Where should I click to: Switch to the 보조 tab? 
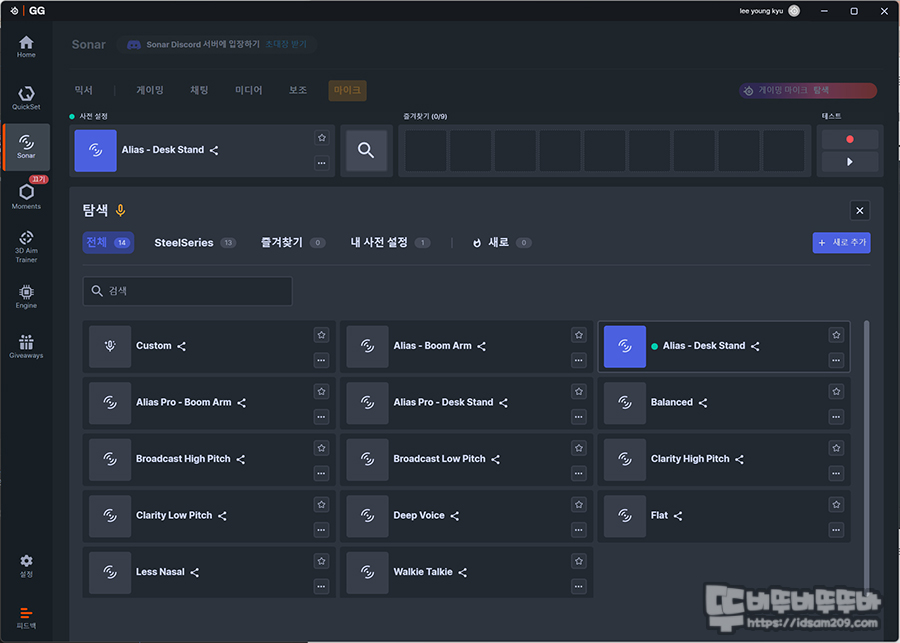coord(298,90)
